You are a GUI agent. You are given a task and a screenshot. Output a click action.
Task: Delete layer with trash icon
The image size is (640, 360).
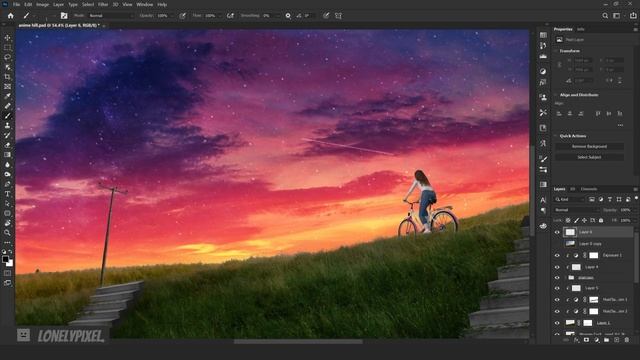627,340
